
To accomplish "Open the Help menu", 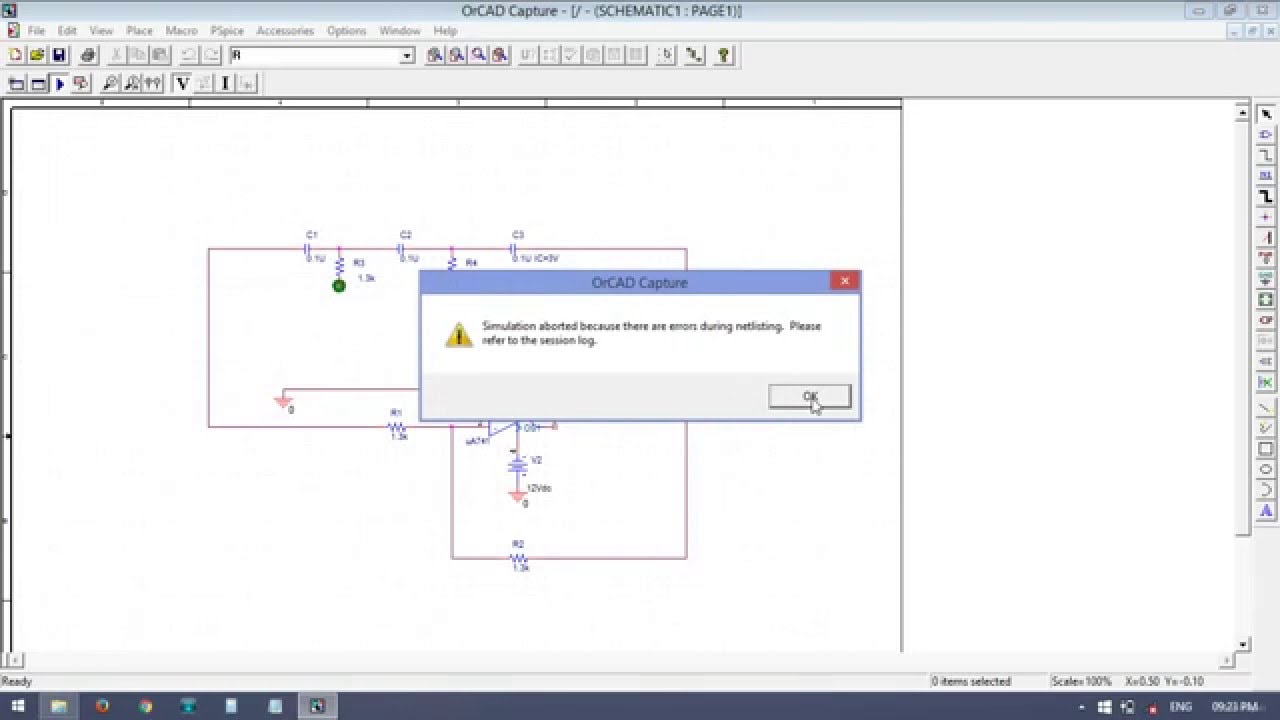I will tap(445, 31).
